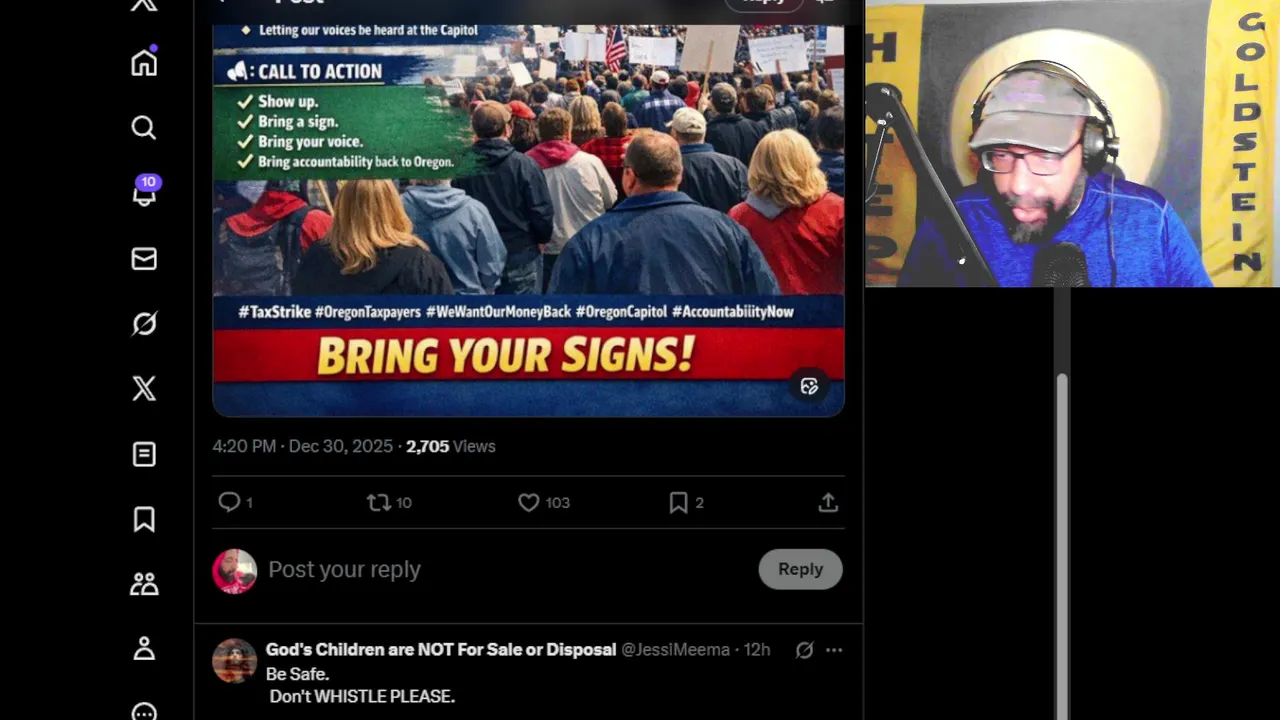Open the Lists icon in sidebar
The image size is (1280, 720).
pyautogui.click(x=144, y=454)
